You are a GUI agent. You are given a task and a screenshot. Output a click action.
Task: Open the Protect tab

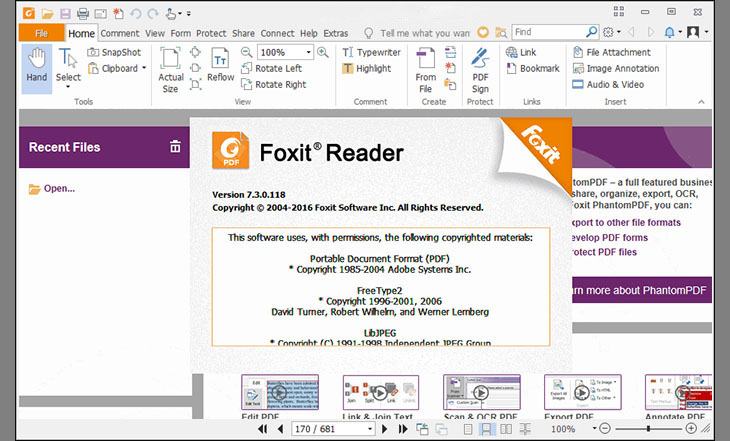click(x=211, y=33)
